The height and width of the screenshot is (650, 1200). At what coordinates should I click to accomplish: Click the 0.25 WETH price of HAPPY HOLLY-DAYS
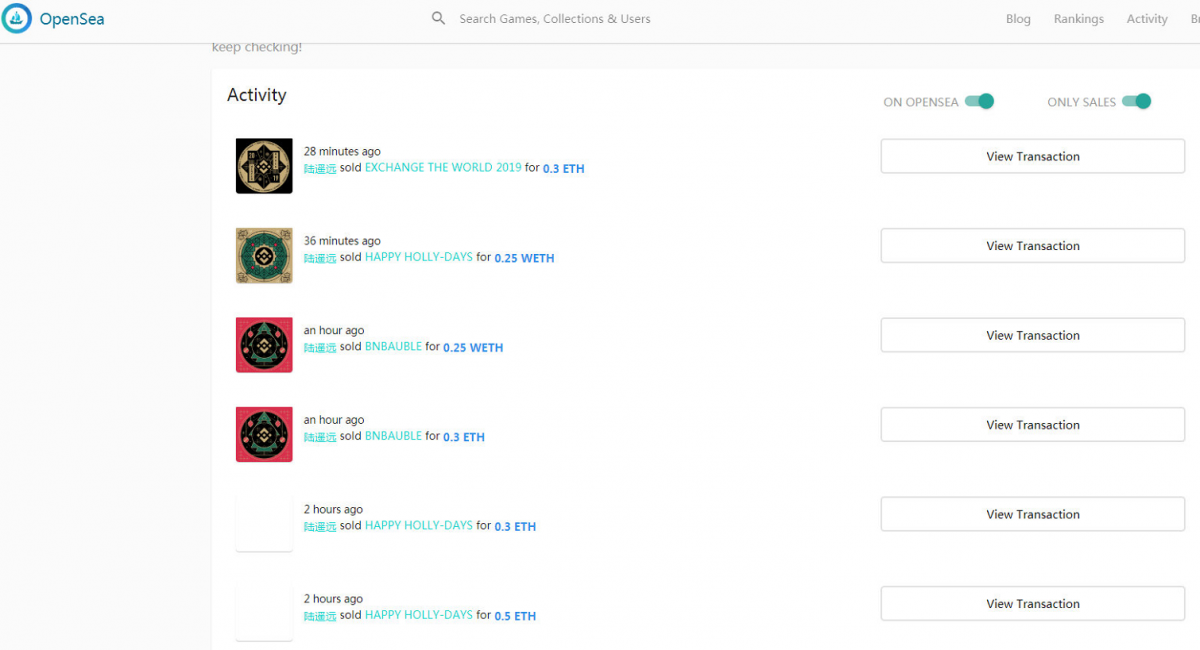[x=524, y=258]
